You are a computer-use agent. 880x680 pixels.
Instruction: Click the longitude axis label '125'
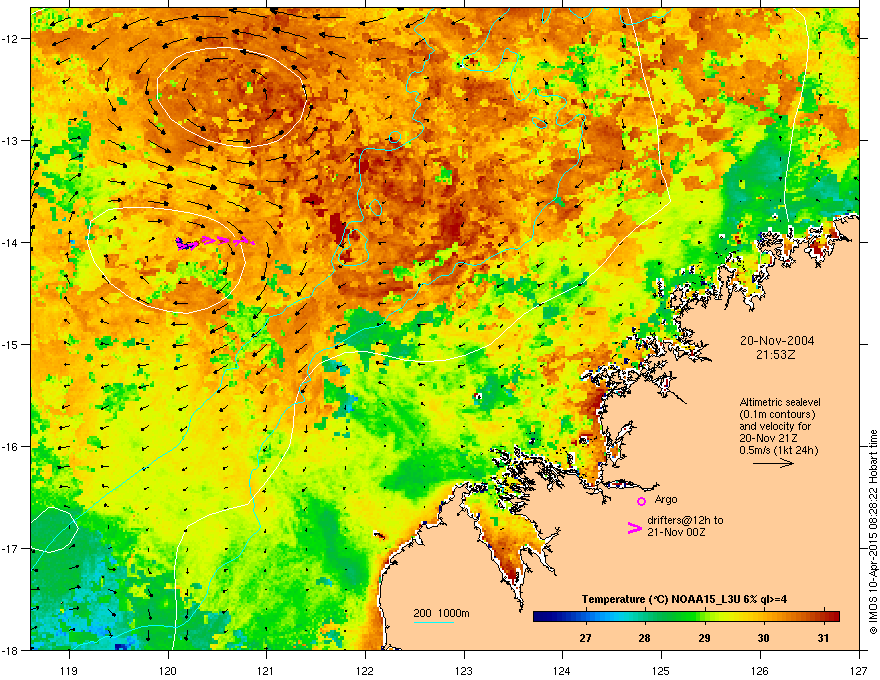(x=661, y=670)
